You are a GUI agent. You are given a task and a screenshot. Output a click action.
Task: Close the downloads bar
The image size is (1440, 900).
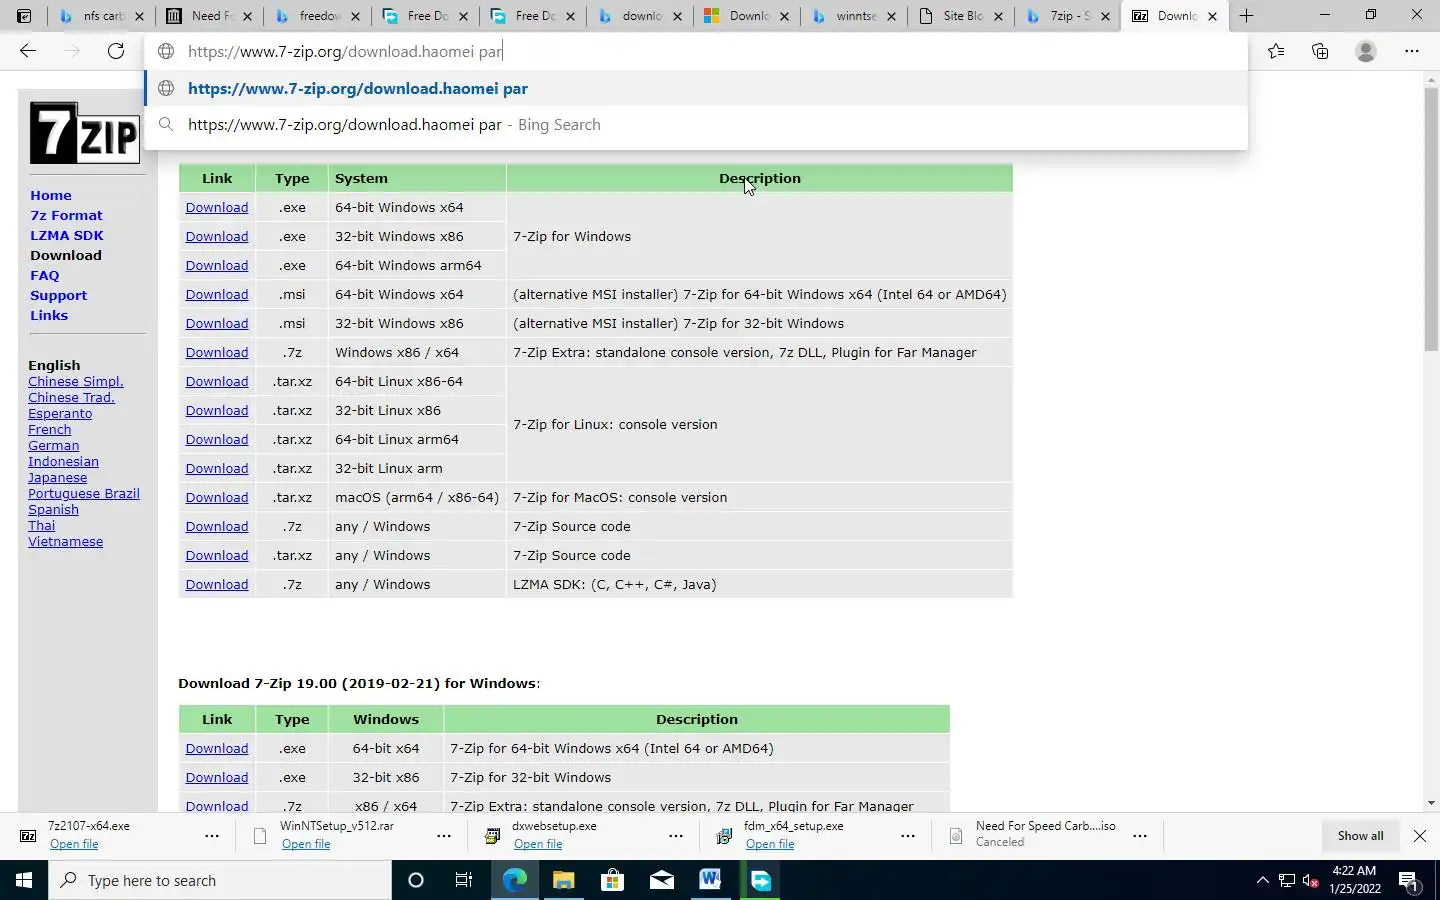1420,836
